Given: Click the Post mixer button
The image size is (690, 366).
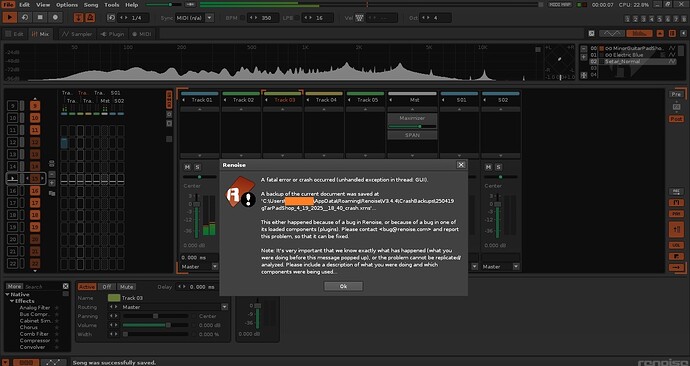Looking at the screenshot, I should [676, 119].
